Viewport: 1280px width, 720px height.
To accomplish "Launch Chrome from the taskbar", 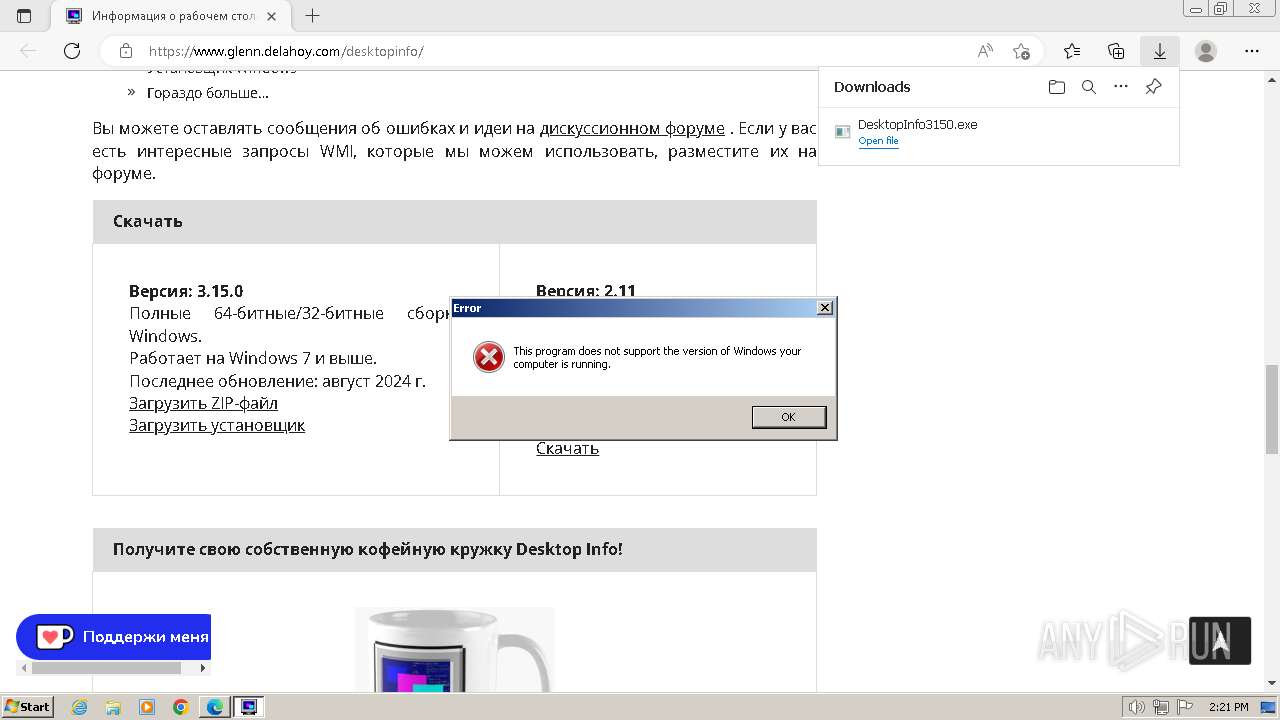I will (x=181, y=707).
